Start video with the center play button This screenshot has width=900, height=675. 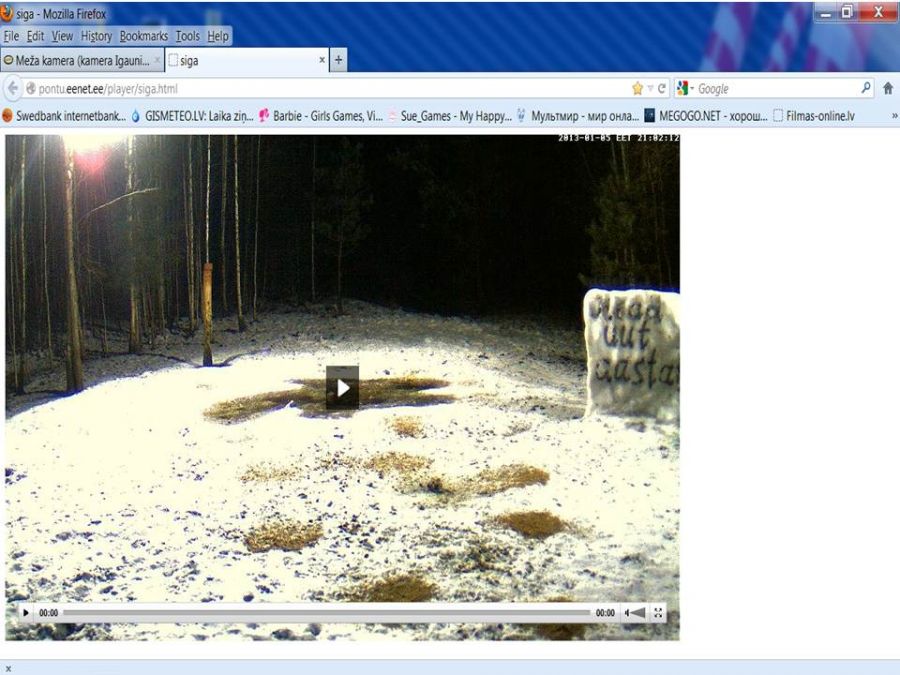343,388
